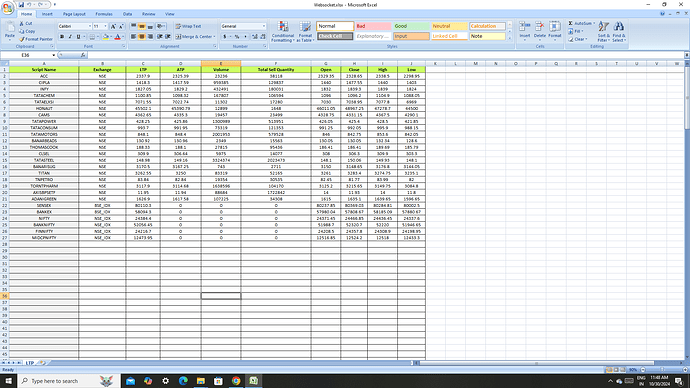Select the Conditional Formatting icon

283,27
